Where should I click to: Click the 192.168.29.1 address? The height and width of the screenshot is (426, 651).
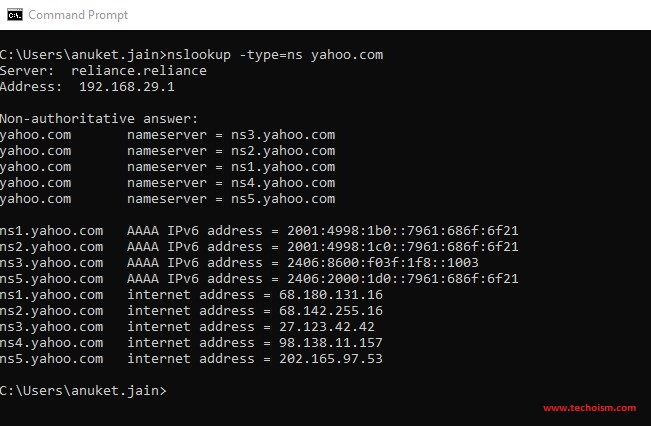click(127, 87)
